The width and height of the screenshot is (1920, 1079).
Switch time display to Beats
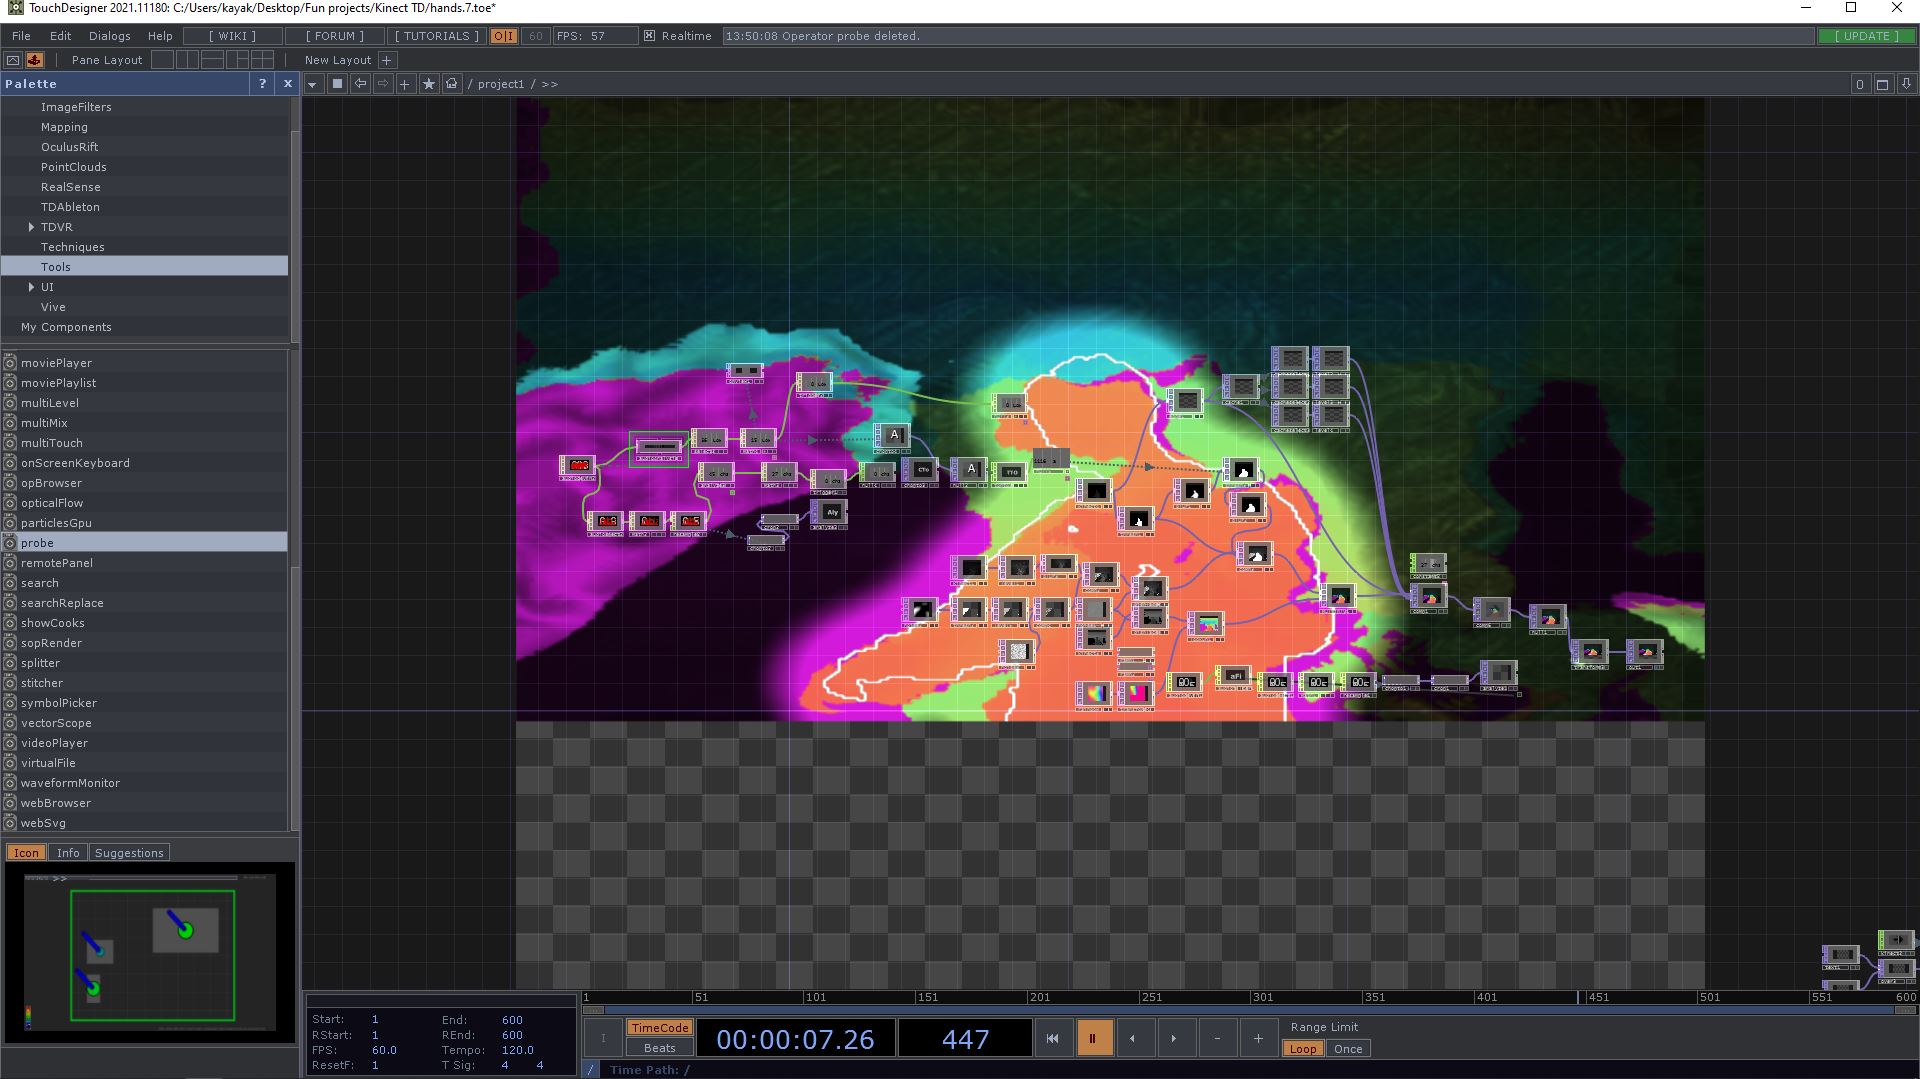point(659,1048)
